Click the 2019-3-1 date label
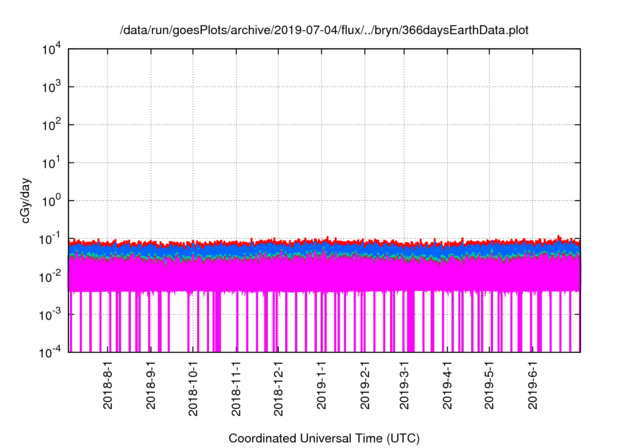Viewport: 640px width, 448px height. pos(404,385)
